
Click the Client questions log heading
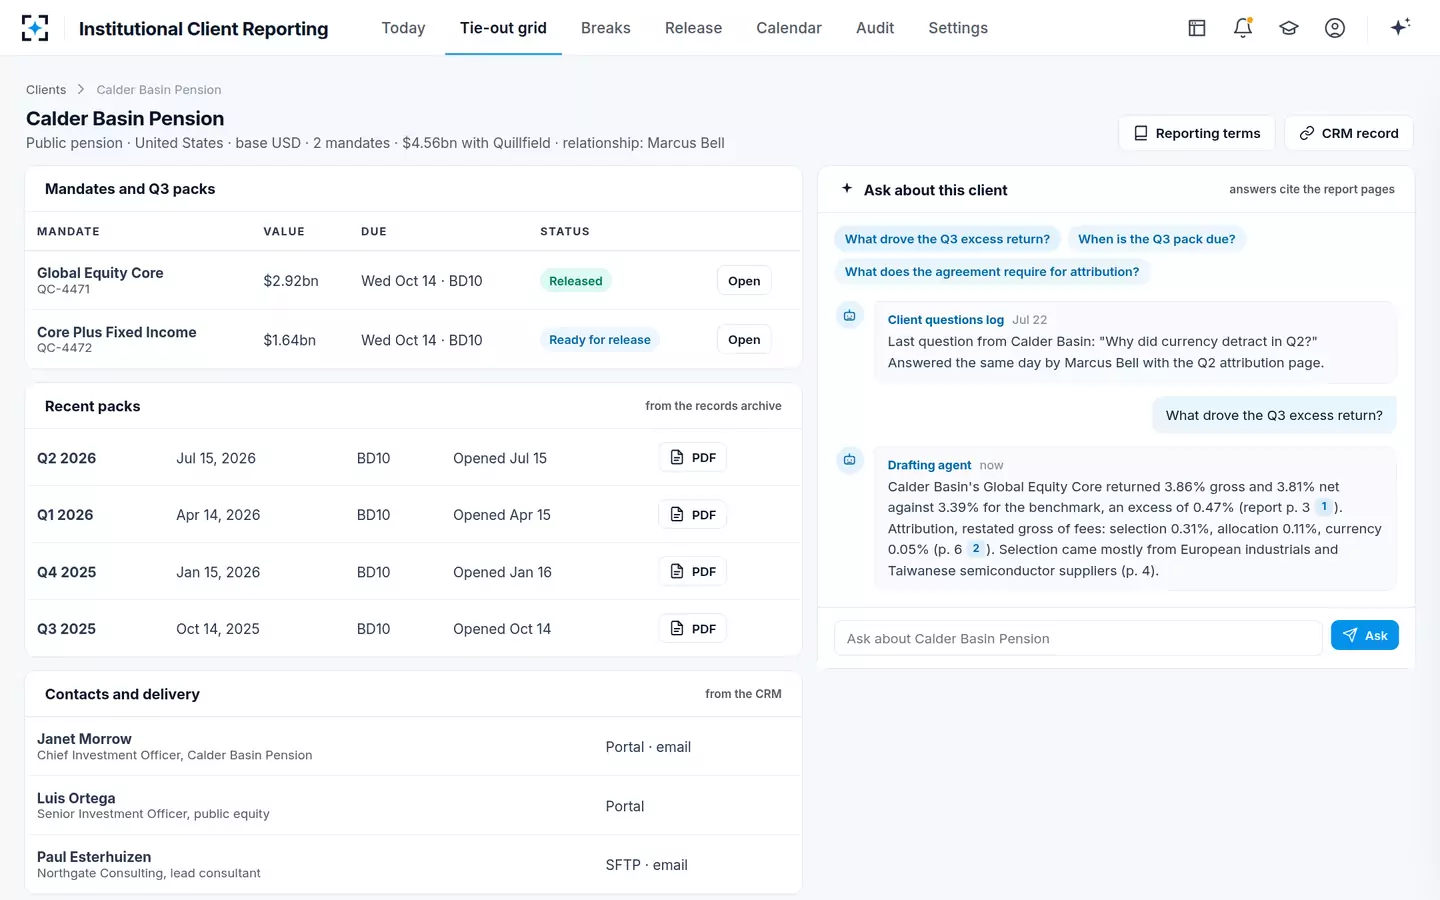(946, 320)
